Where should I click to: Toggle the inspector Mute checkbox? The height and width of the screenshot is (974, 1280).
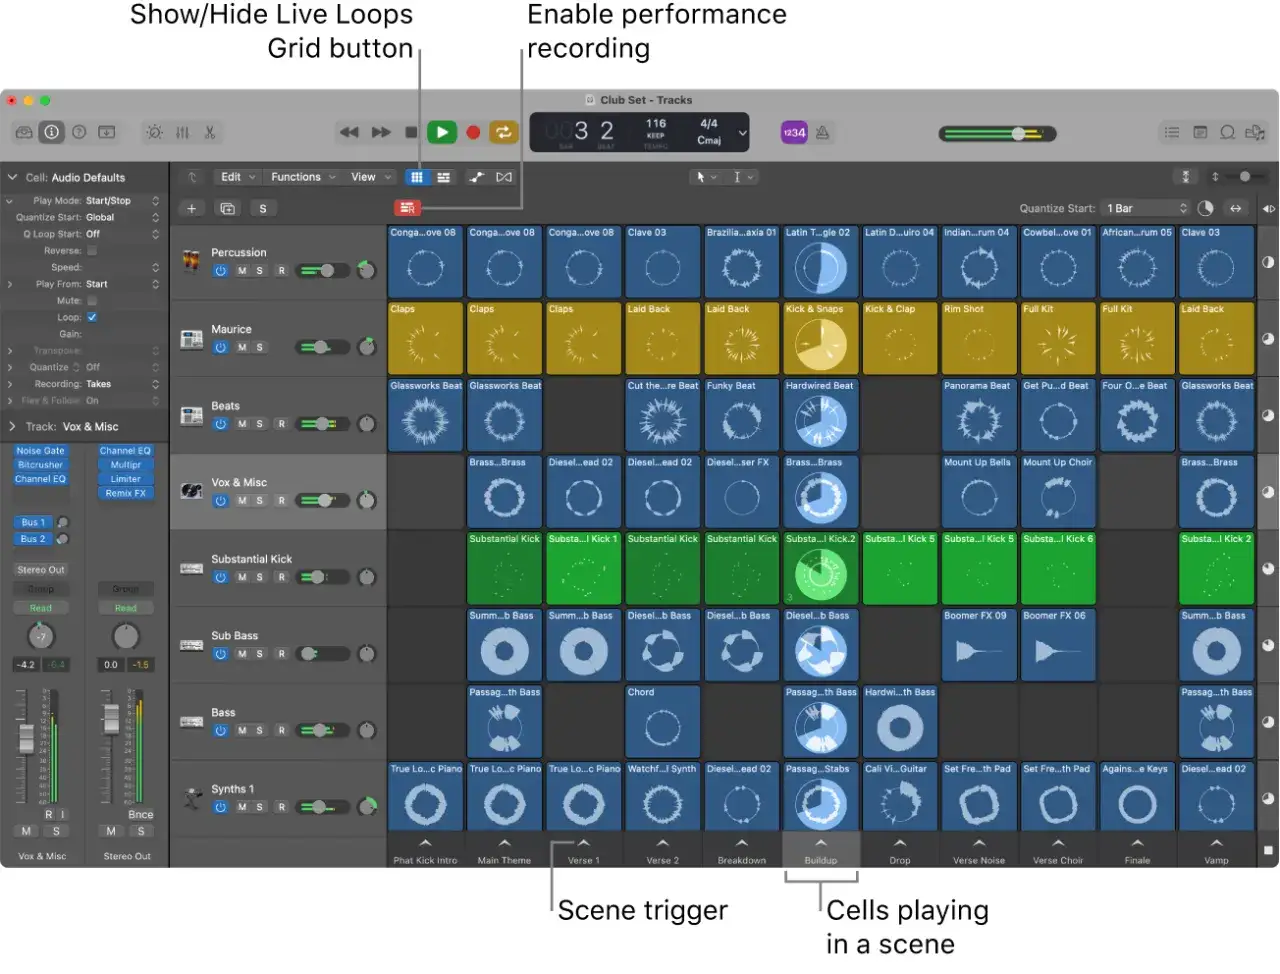(x=92, y=301)
